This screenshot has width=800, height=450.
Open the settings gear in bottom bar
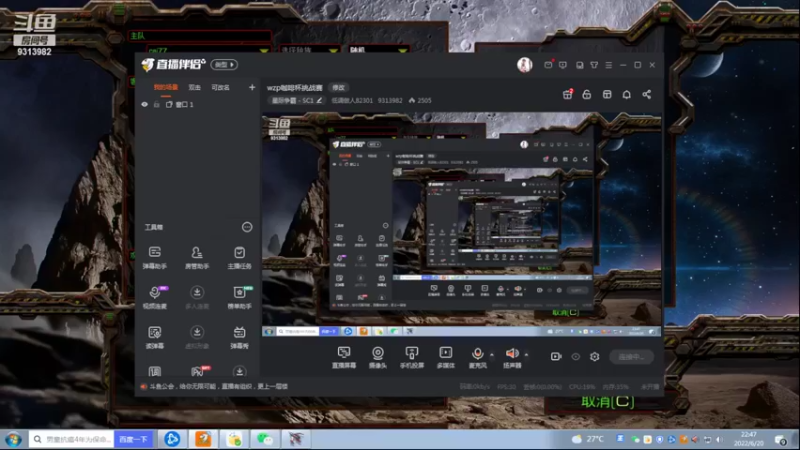point(594,357)
